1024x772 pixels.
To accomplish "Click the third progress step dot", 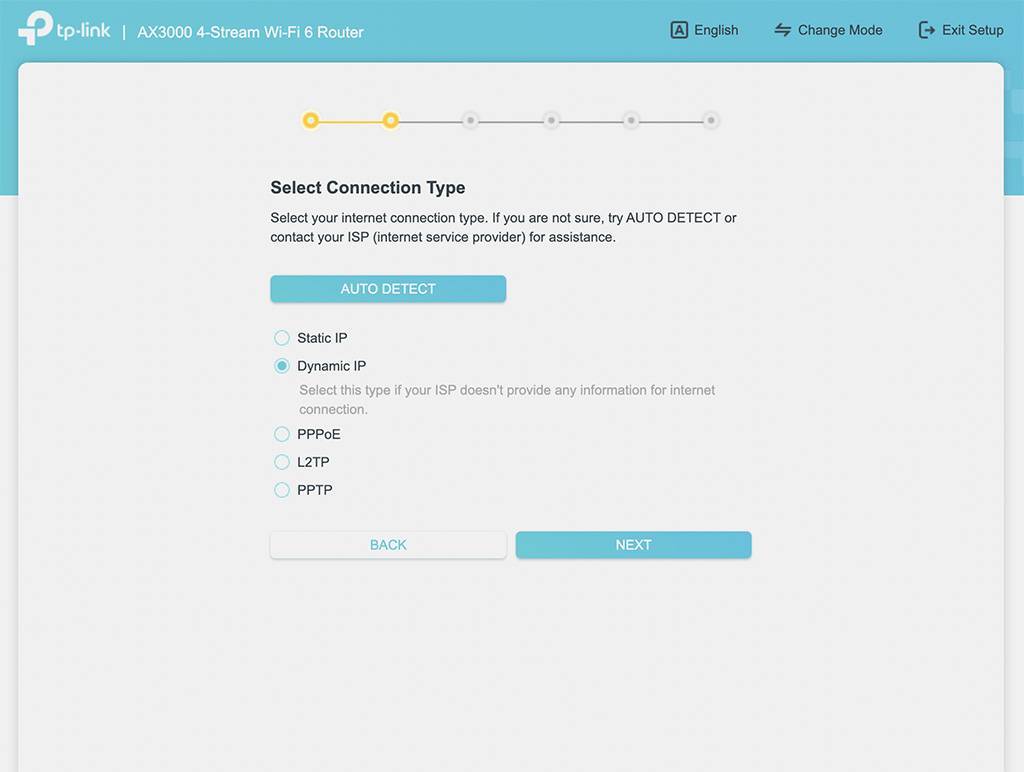I will coord(471,121).
